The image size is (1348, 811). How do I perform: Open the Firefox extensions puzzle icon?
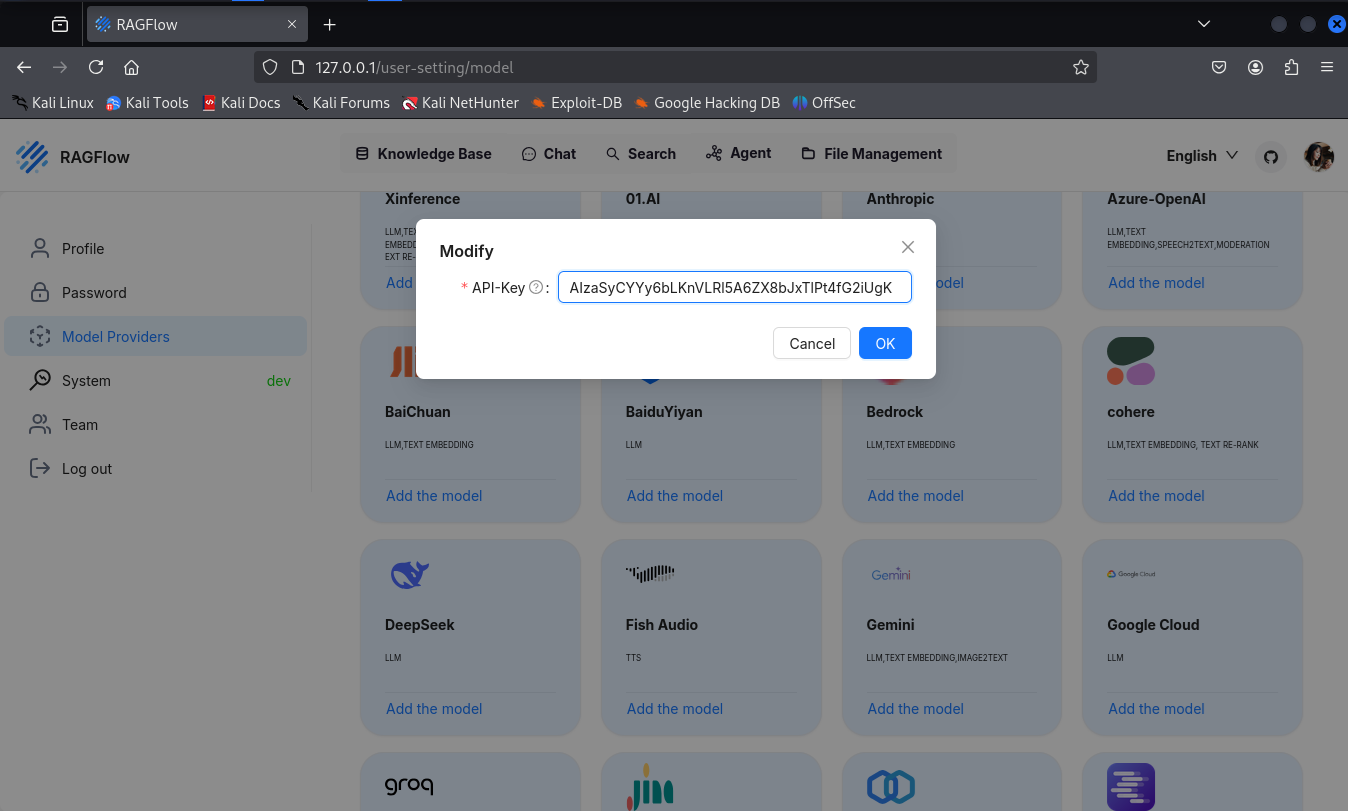[x=1291, y=67]
